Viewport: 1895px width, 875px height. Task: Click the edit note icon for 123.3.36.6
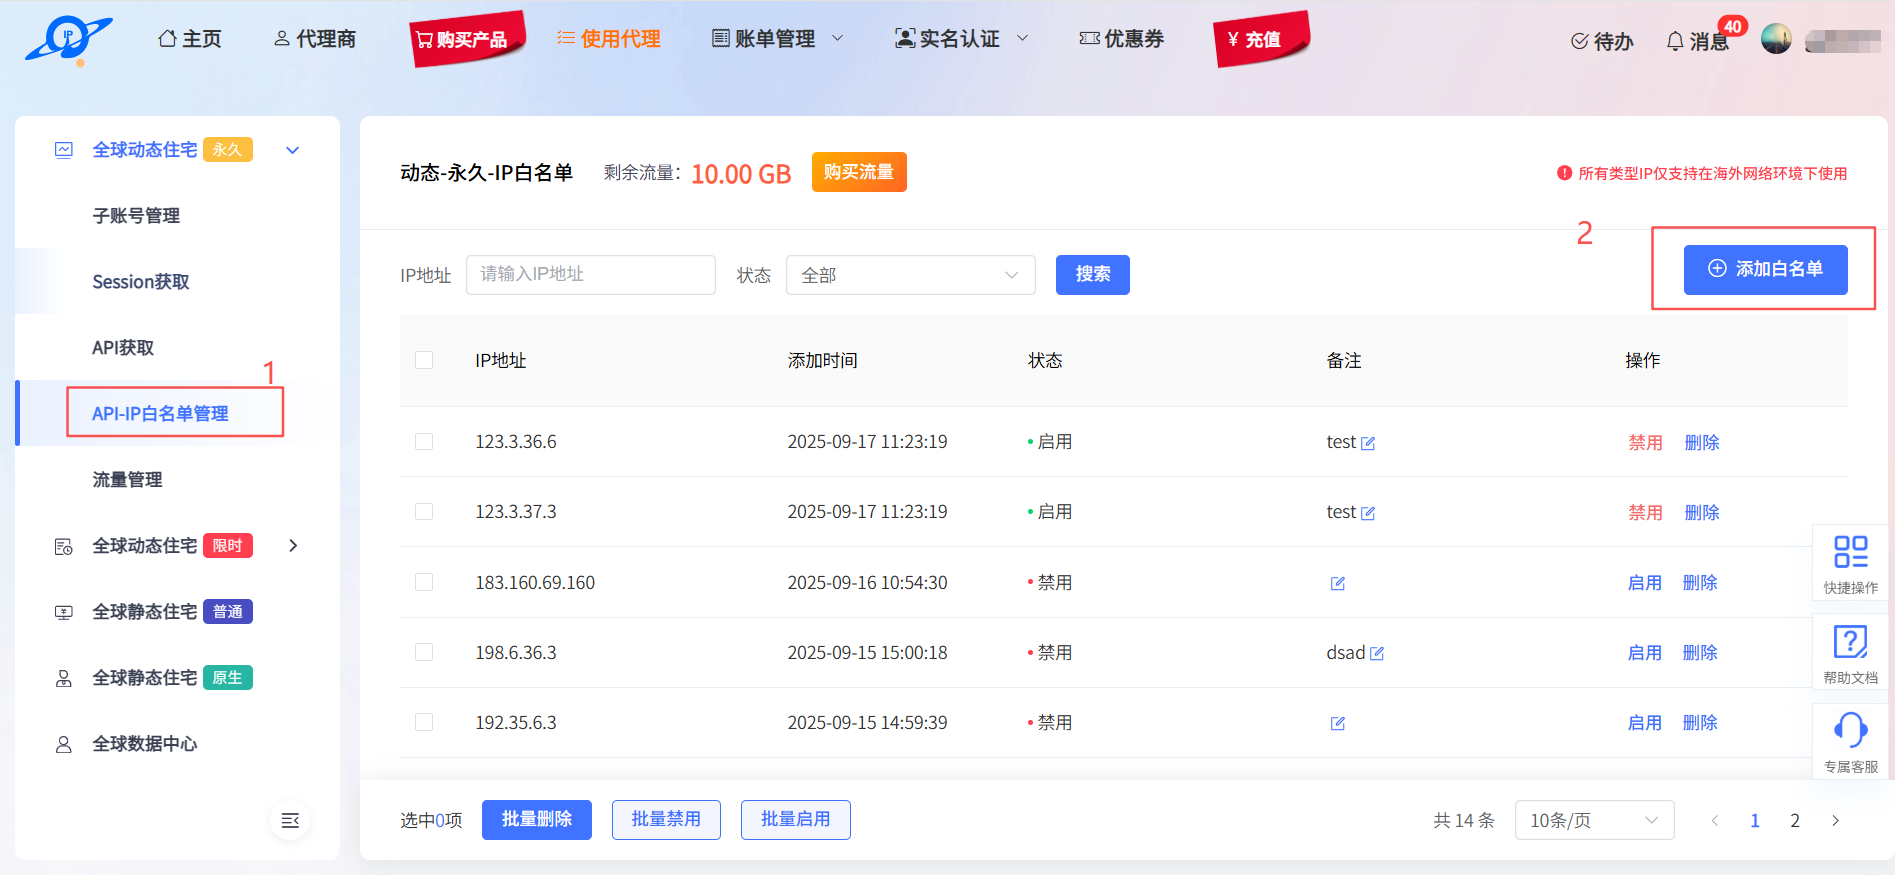[1368, 443]
